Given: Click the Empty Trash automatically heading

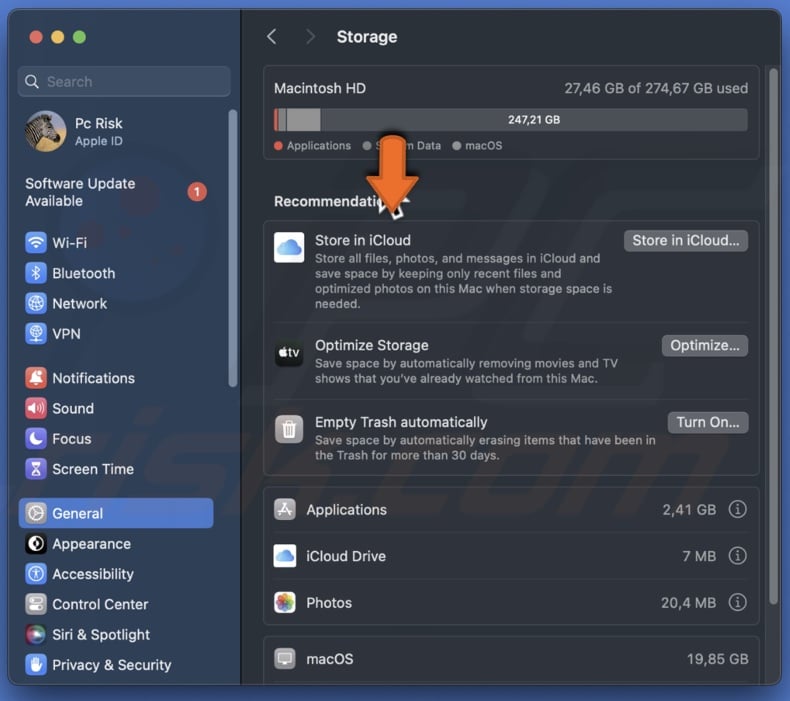Looking at the screenshot, I should [401, 422].
